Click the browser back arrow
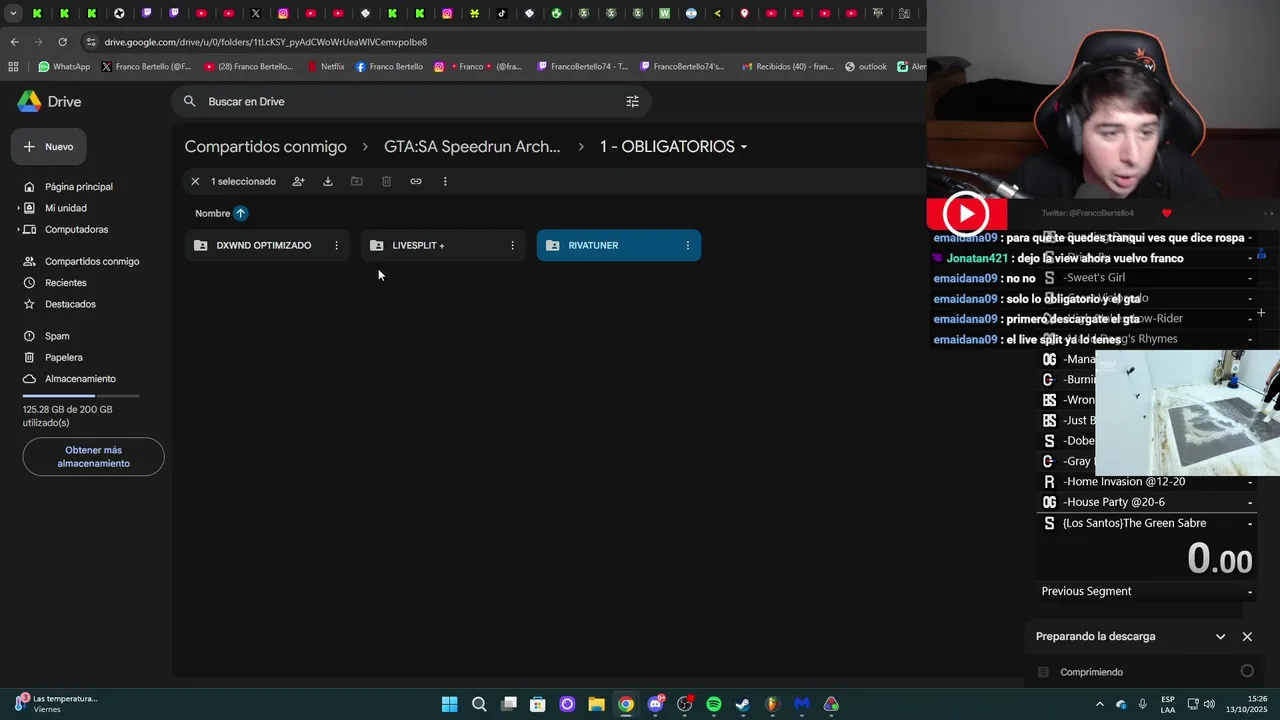This screenshot has height=720, width=1280. (x=14, y=42)
